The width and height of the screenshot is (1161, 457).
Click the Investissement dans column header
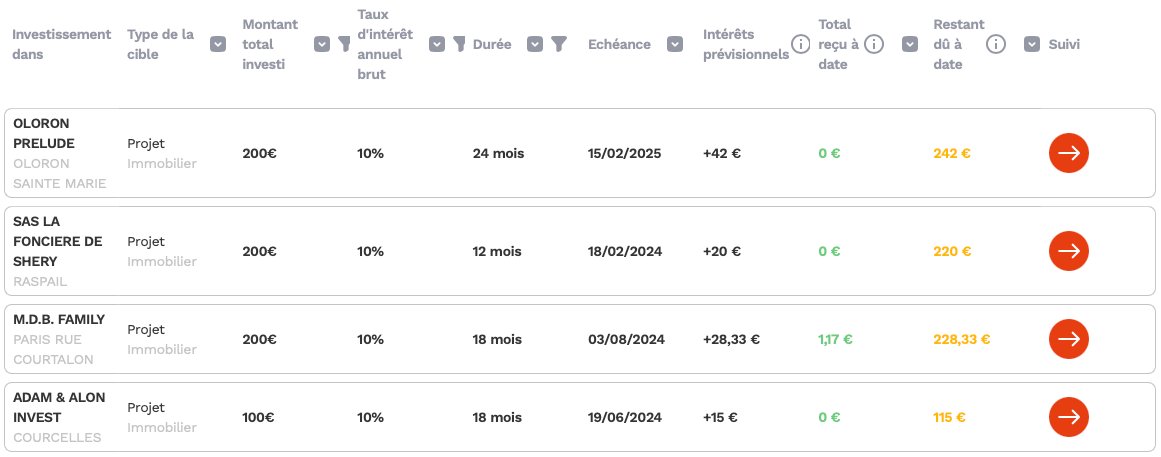[61, 44]
